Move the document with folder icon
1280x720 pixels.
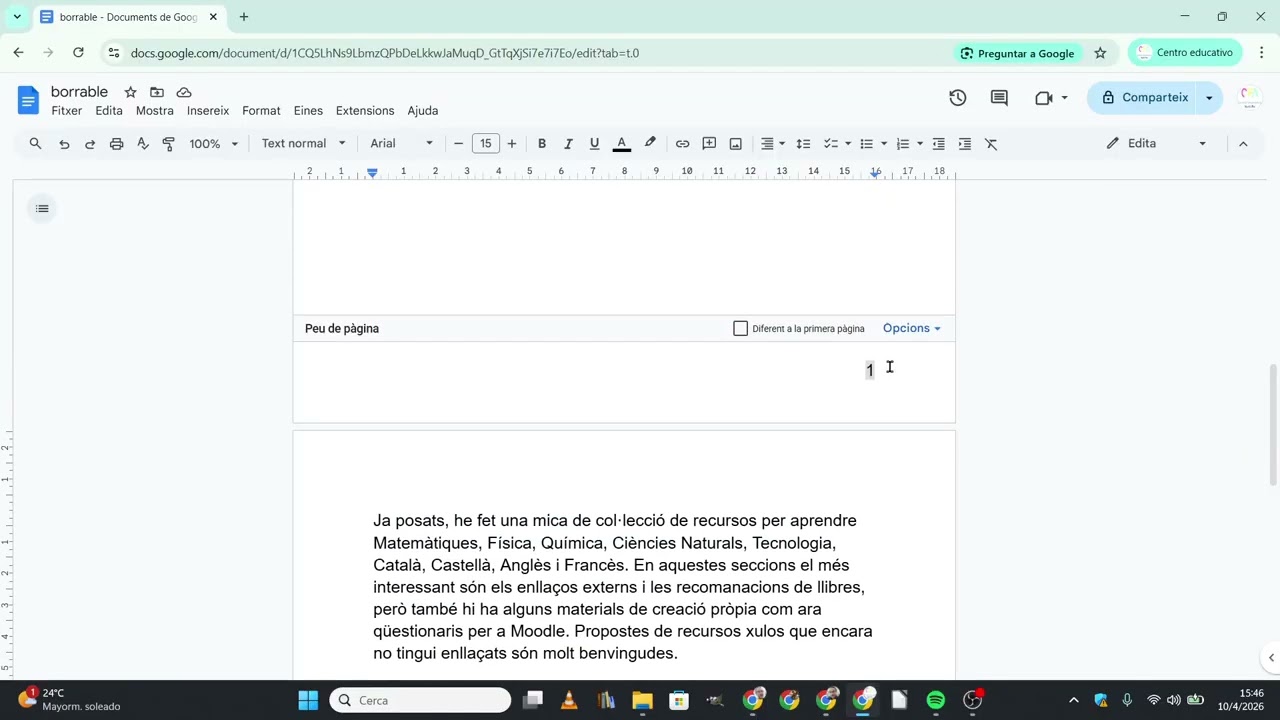(157, 92)
